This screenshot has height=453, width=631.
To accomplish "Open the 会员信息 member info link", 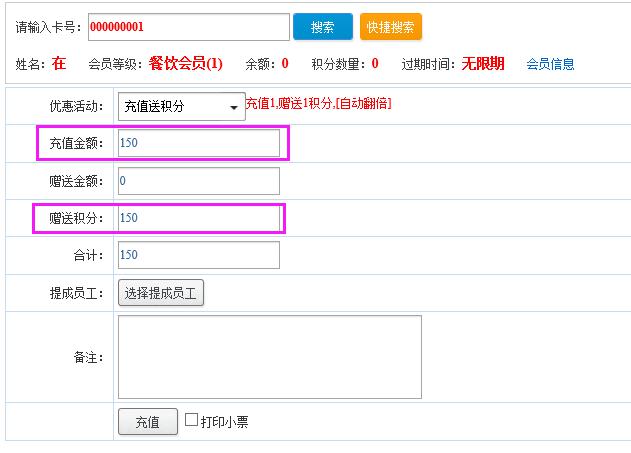I will 550,64.
